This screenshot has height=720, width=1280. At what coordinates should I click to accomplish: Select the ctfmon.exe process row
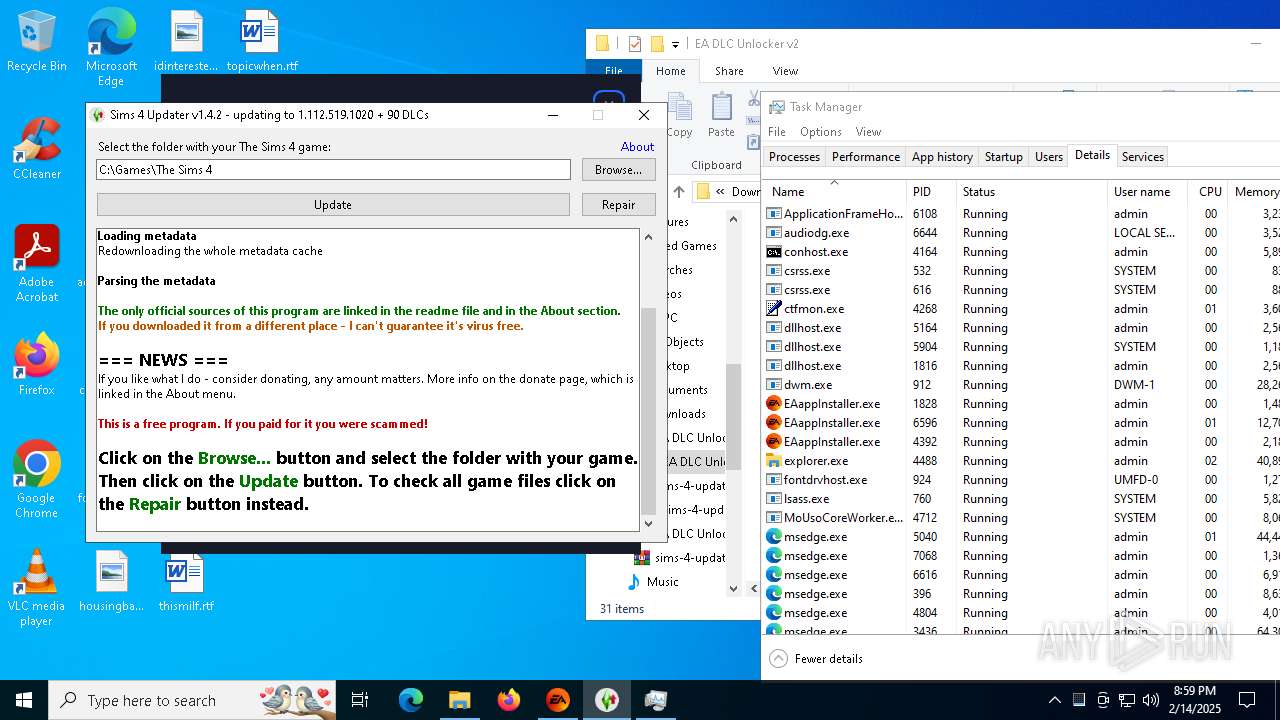point(1022,309)
